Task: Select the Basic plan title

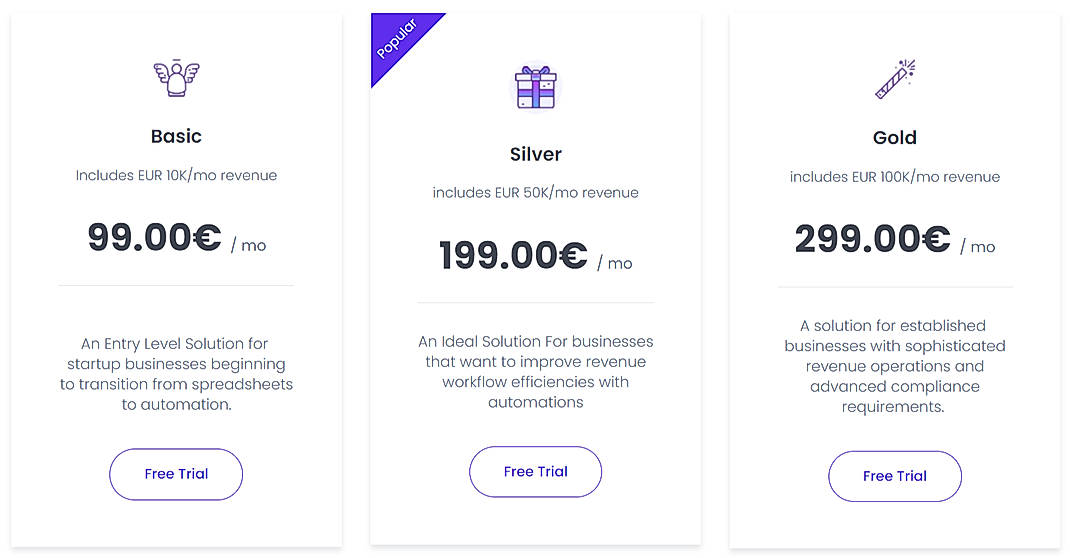Action: tap(176, 137)
